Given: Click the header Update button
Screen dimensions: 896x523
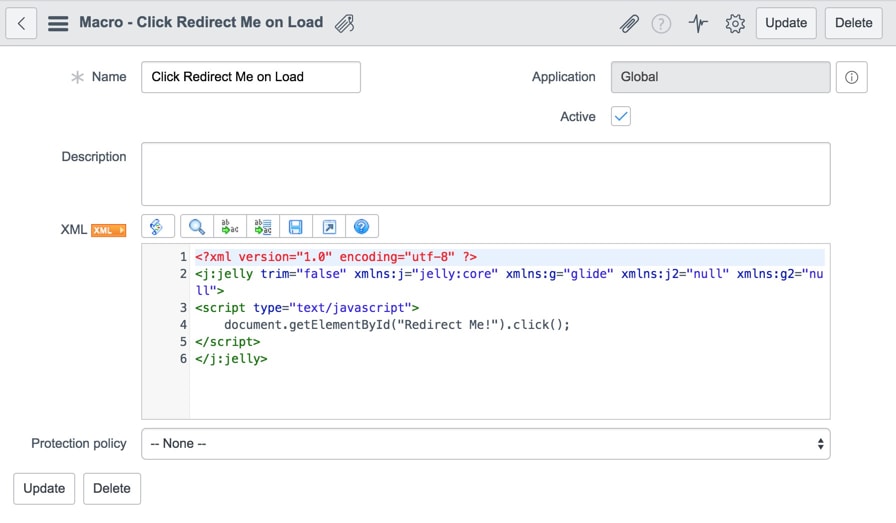Looking at the screenshot, I should tap(786, 23).
